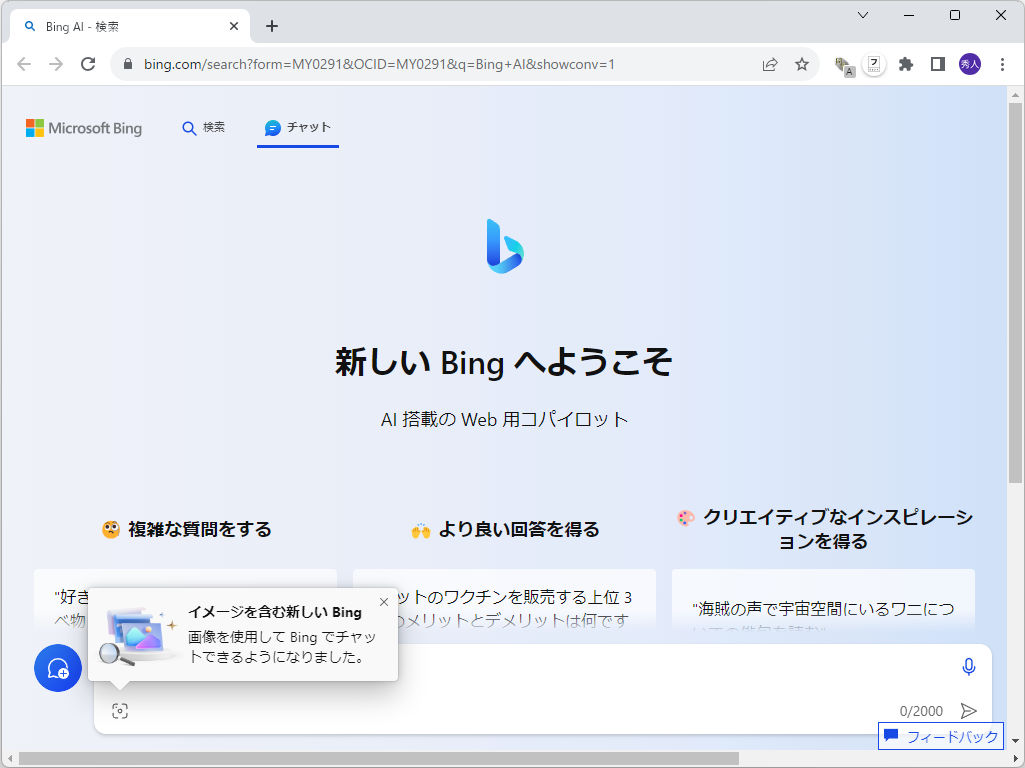Open the Chrome three-dot menu
This screenshot has width=1025, height=768.
pyautogui.click(x=1003, y=64)
